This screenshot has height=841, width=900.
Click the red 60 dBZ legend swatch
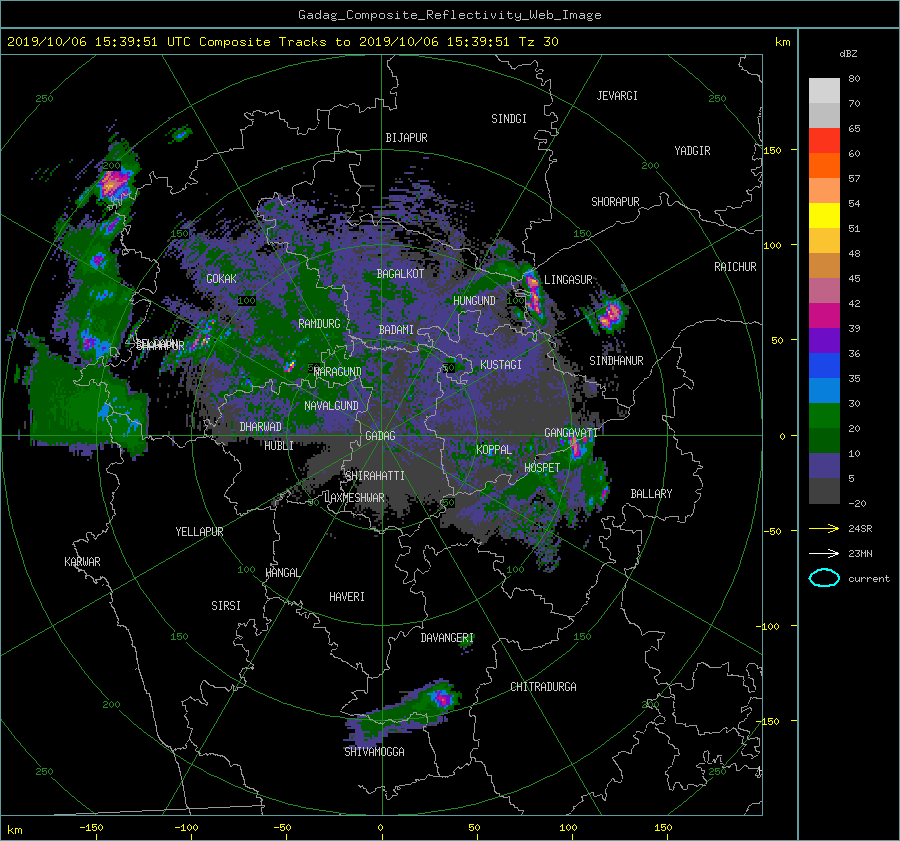(824, 141)
